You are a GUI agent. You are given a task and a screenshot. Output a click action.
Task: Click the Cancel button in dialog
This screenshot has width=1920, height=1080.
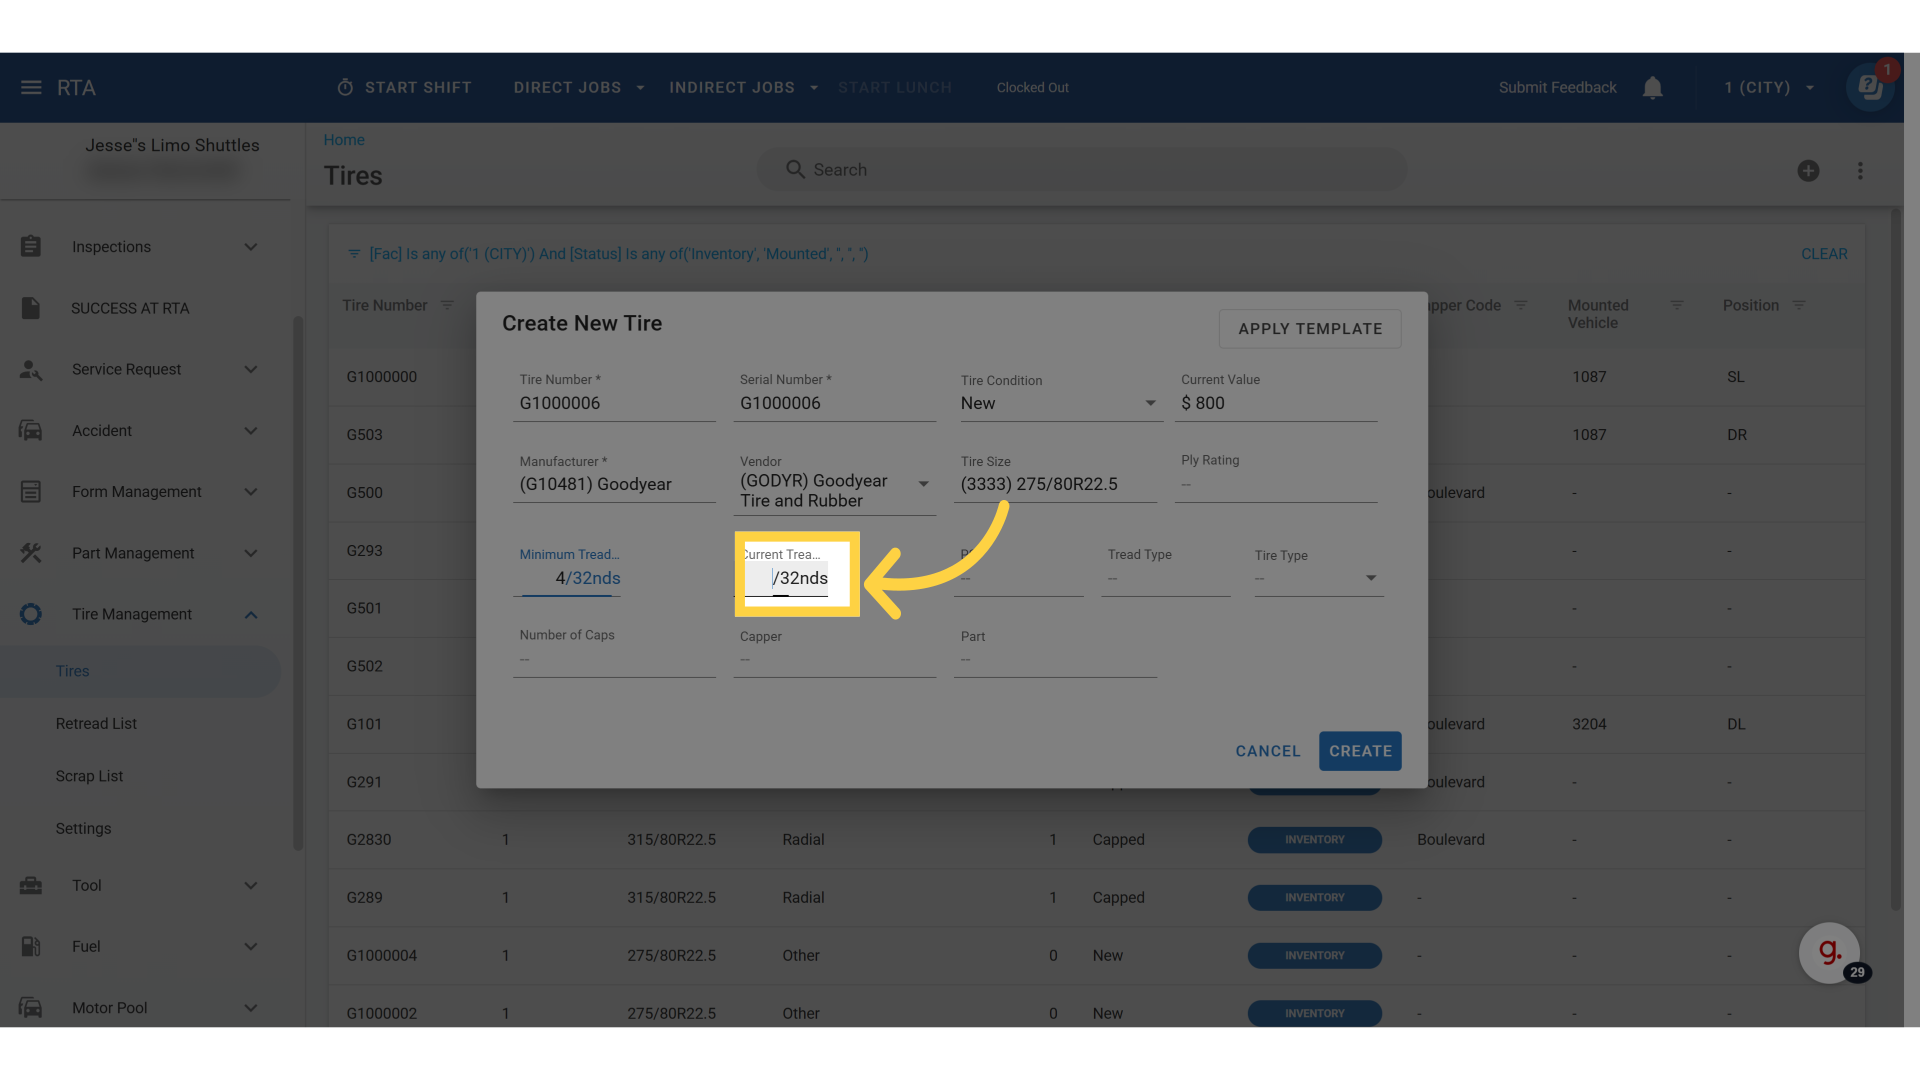[1267, 751]
